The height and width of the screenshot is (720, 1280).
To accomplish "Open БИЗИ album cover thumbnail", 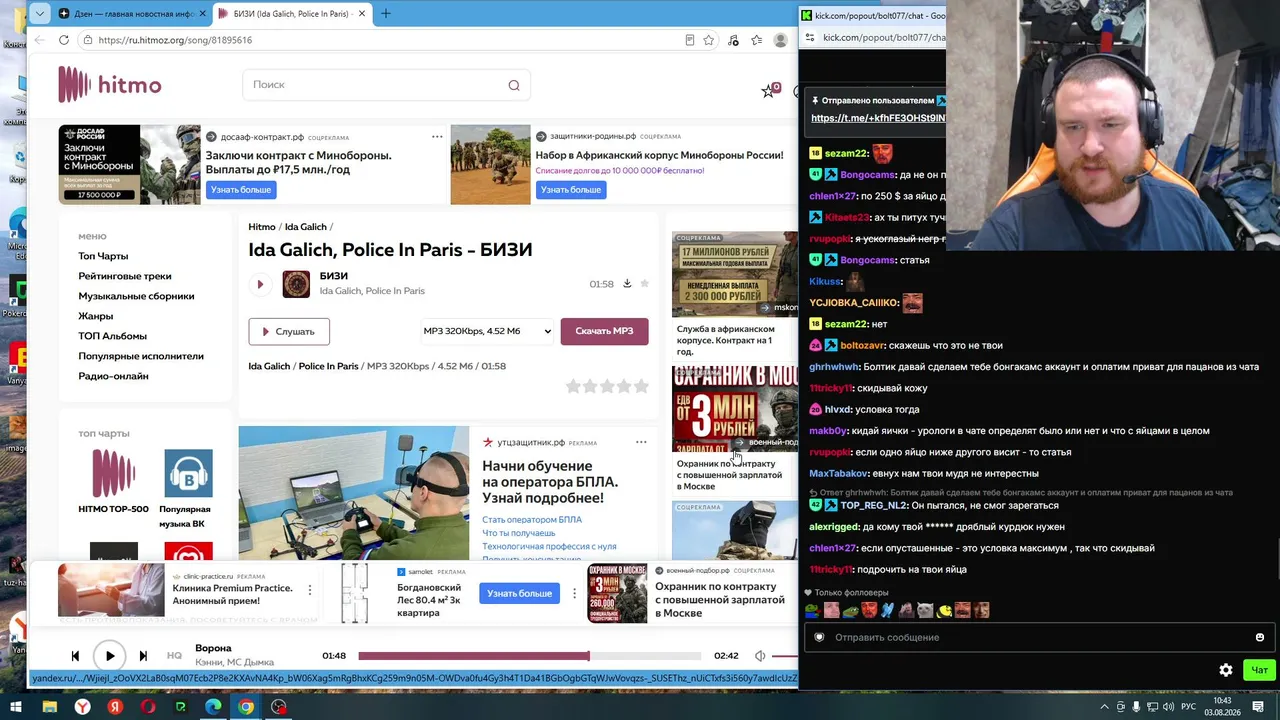I will [x=296, y=284].
